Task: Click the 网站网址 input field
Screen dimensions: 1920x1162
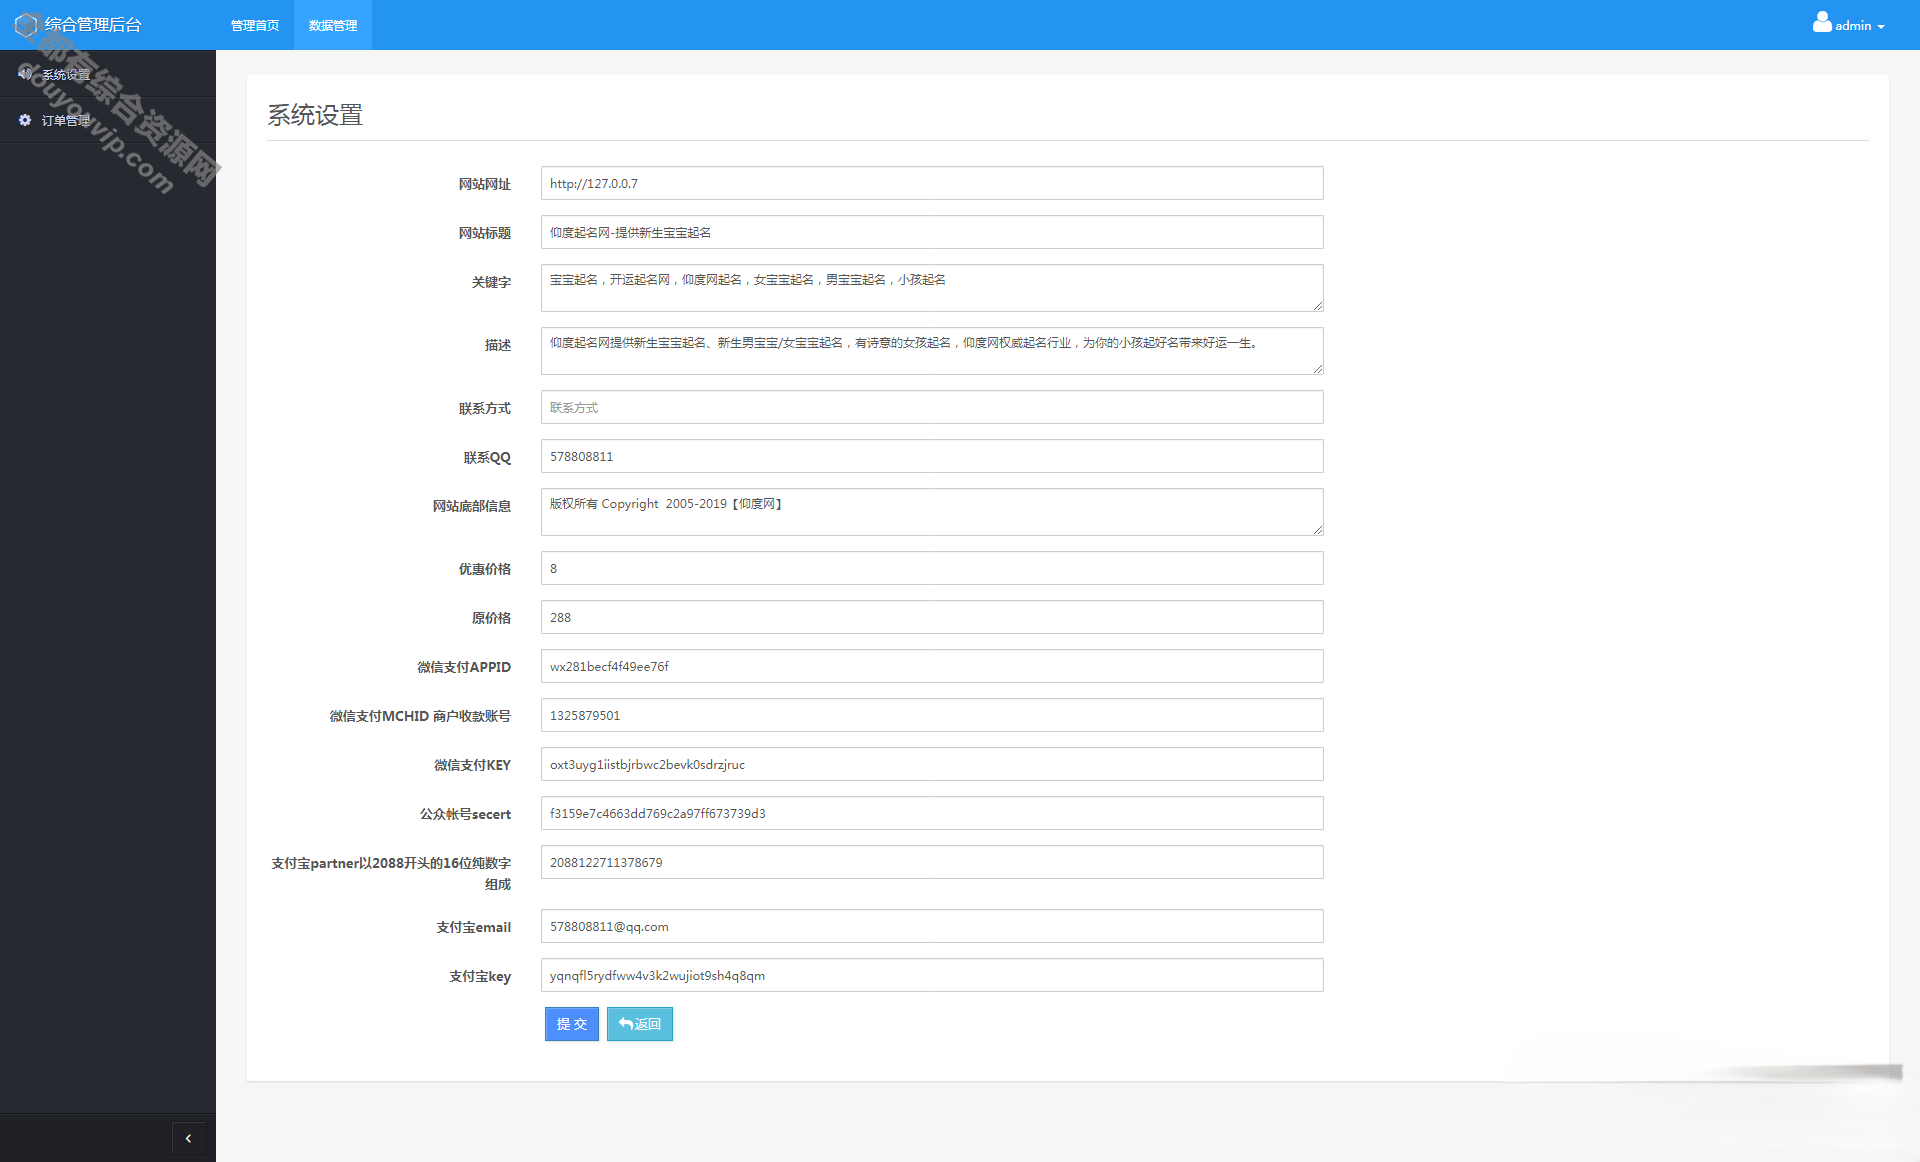Action: point(933,182)
